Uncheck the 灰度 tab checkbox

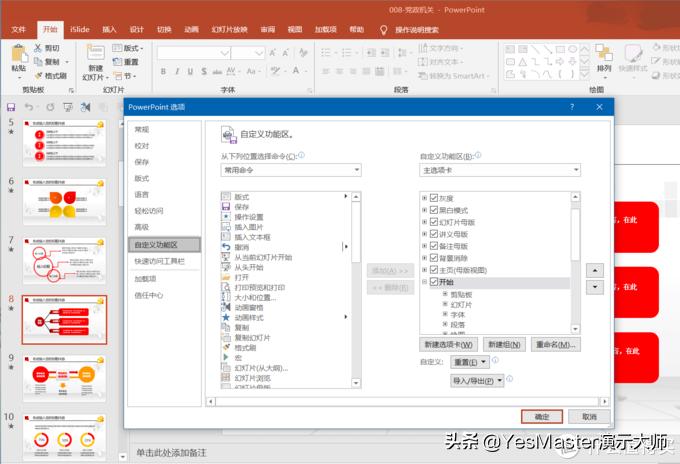point(434,198)
